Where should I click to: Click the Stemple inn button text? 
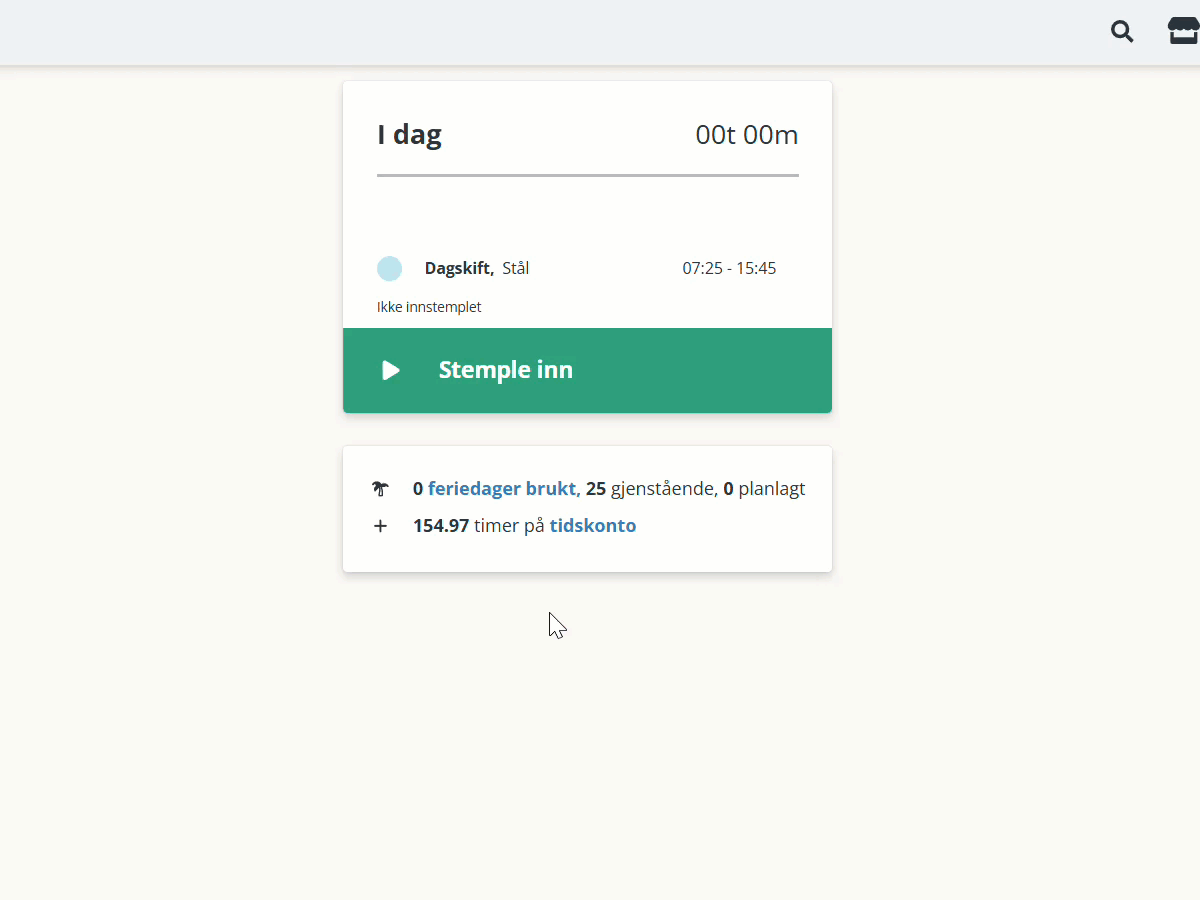[506, 370]
